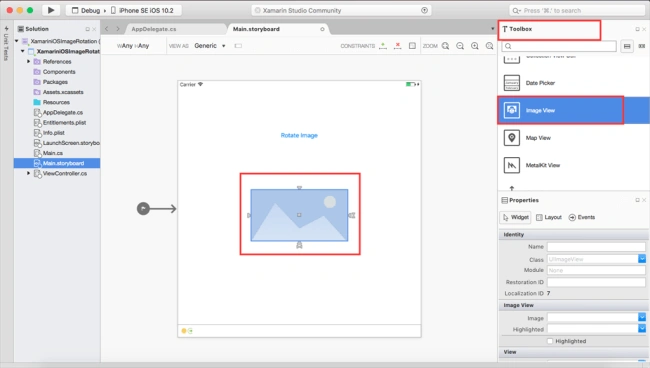The height and width of the screenshot is (368, 650).
Task: Toggle the Highlighted checkbox
Action: click(x=550, y=341)
